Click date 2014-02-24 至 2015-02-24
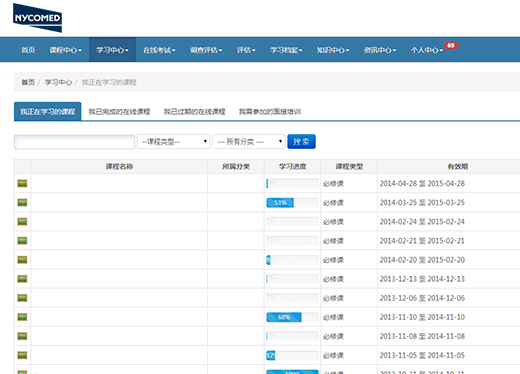This screenshot has height=374, width=520. coord(422,221)
